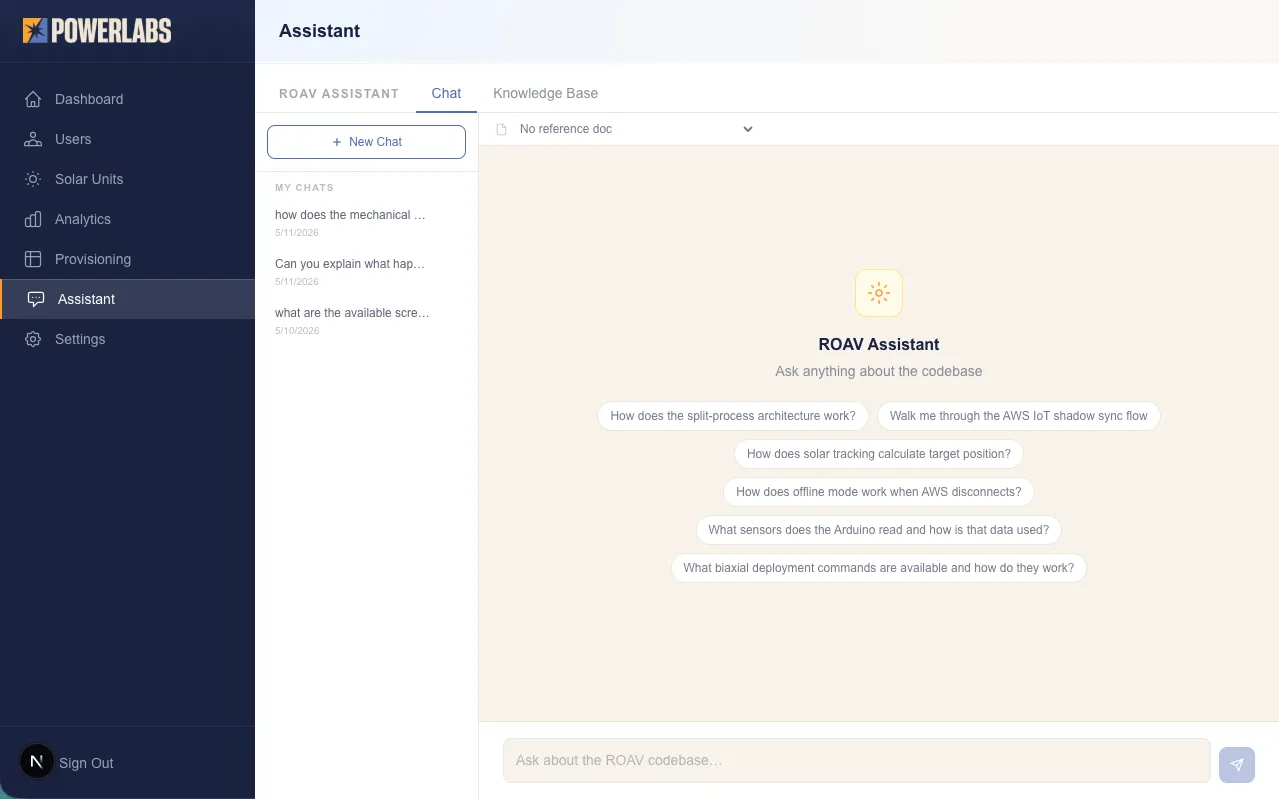Click the New Chat button
This screenshot has width=1279, height=799.
pyautogui.click(x=366, y=142)
